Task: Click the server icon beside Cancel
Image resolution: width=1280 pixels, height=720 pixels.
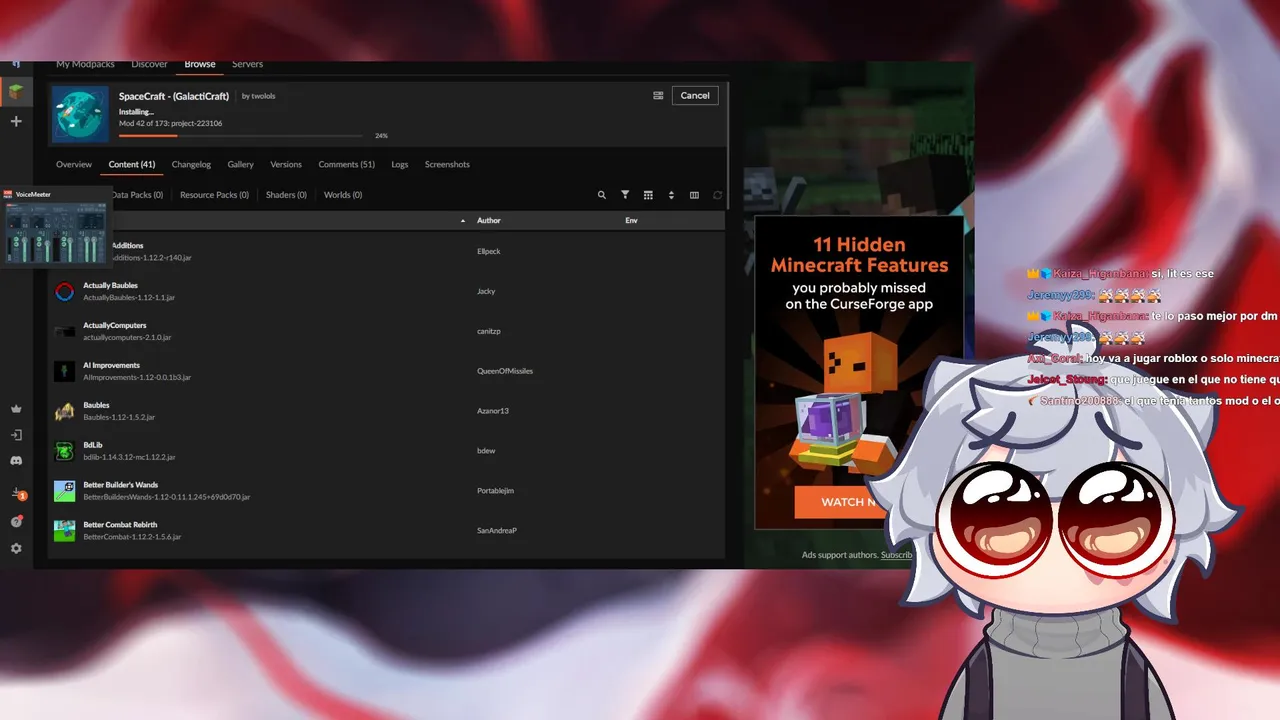Action: [x=658, y=96]
